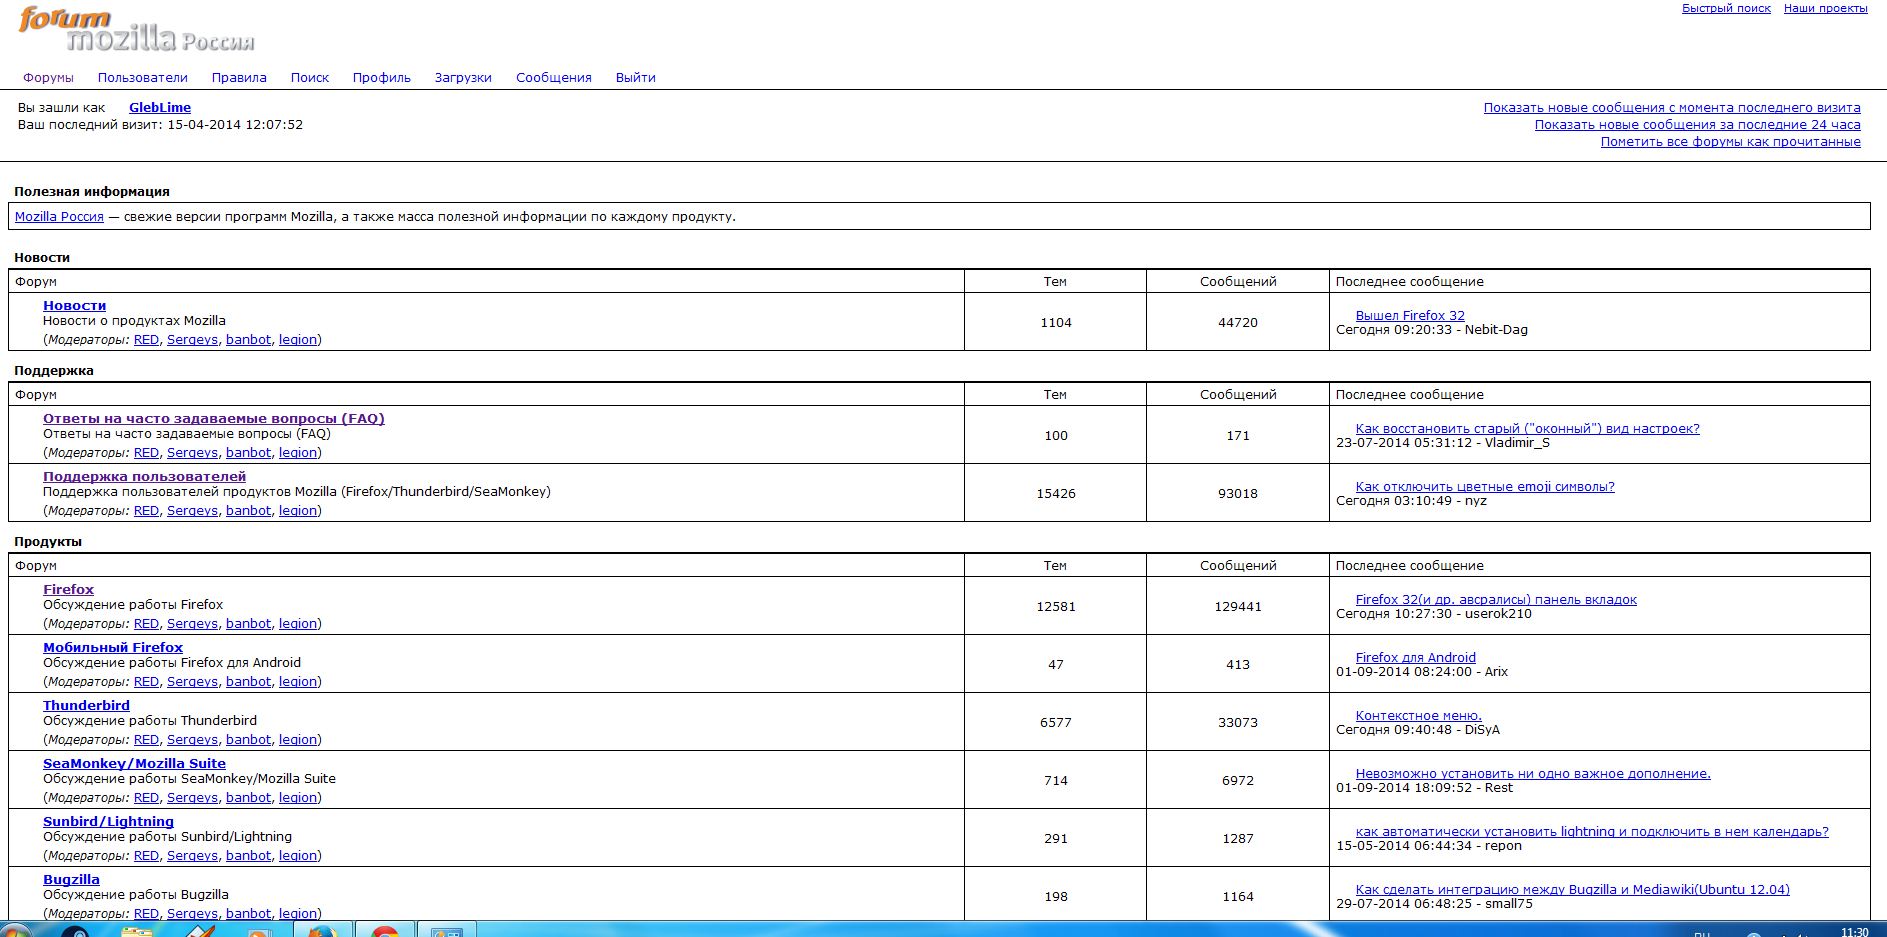1887x937 pixels.
Task: Open the Мобильный Firefox forum
Action: coord(113,647)
